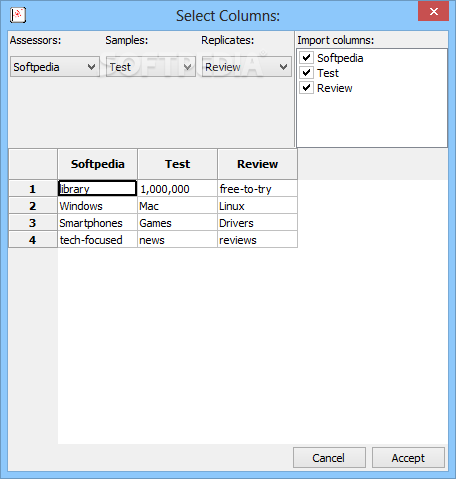Viewport: 456px width, 479px height.
Task: Select row header 3
Action: pos(33,223)
